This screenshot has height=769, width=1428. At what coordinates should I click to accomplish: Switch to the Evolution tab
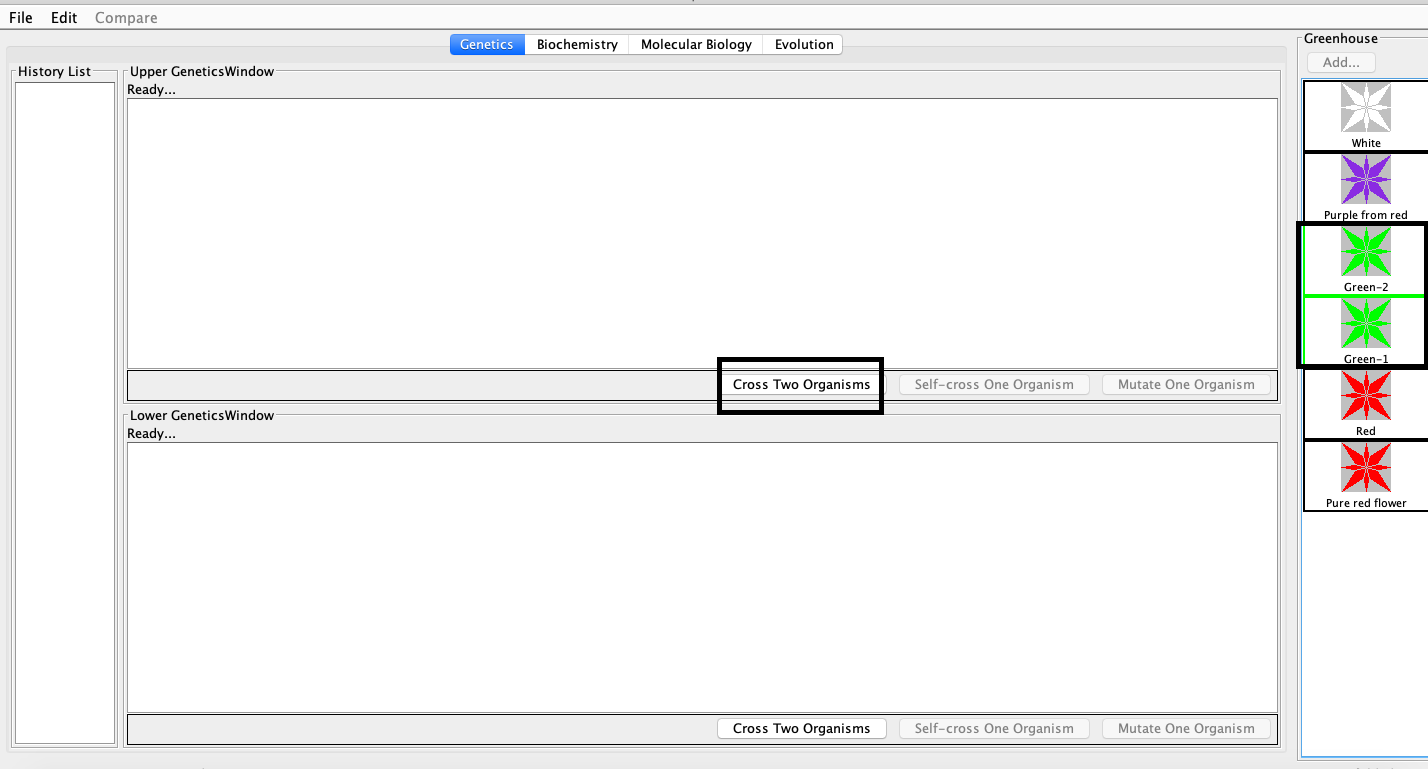pyautogui.click(x=804, y=44)
